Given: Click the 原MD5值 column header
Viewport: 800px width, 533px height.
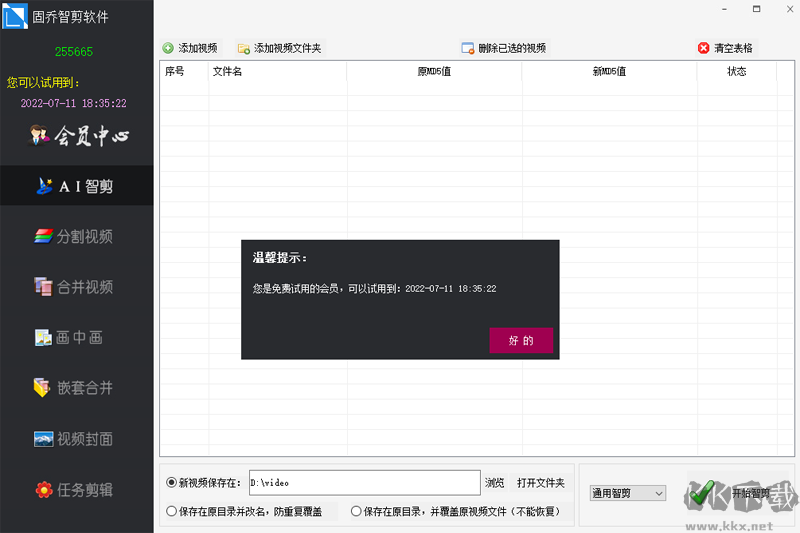Looking at the screenshot, I should coord(434,71).
